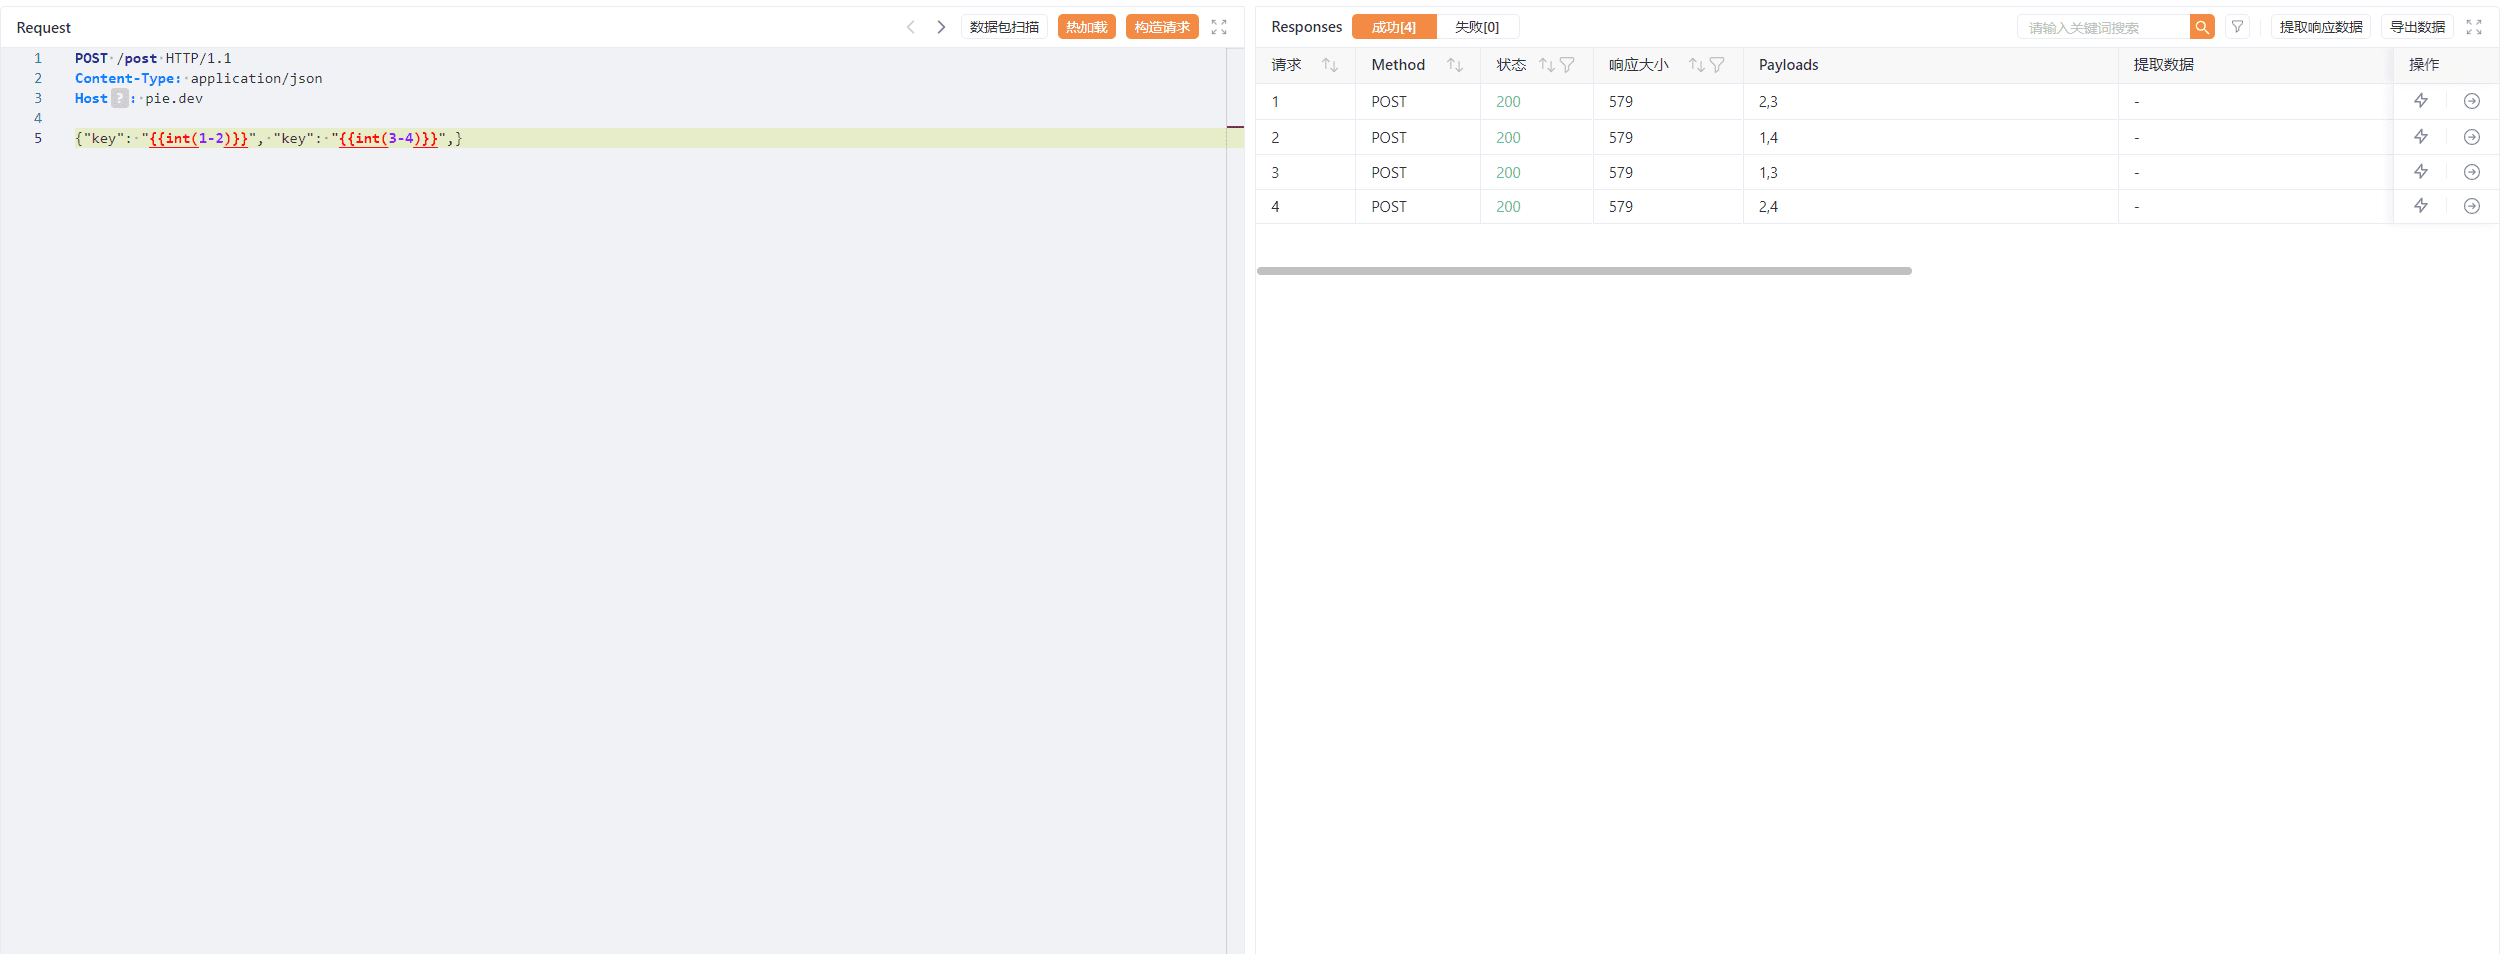Click the Host question mark hint badge
This screenshot has width=2515, height=954.
(x=119, y=98)
